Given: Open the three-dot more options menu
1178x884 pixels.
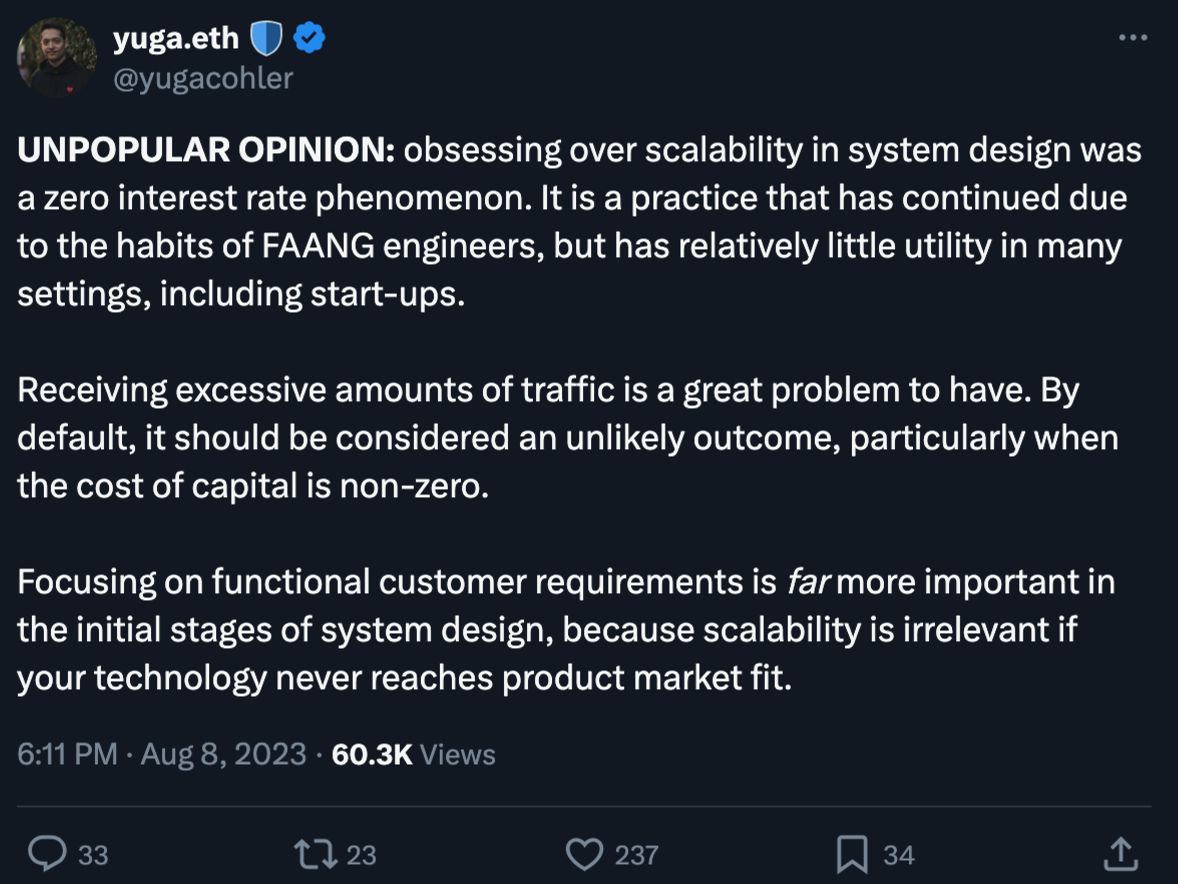Looking at the screenshot, I should pos(1132,37).
